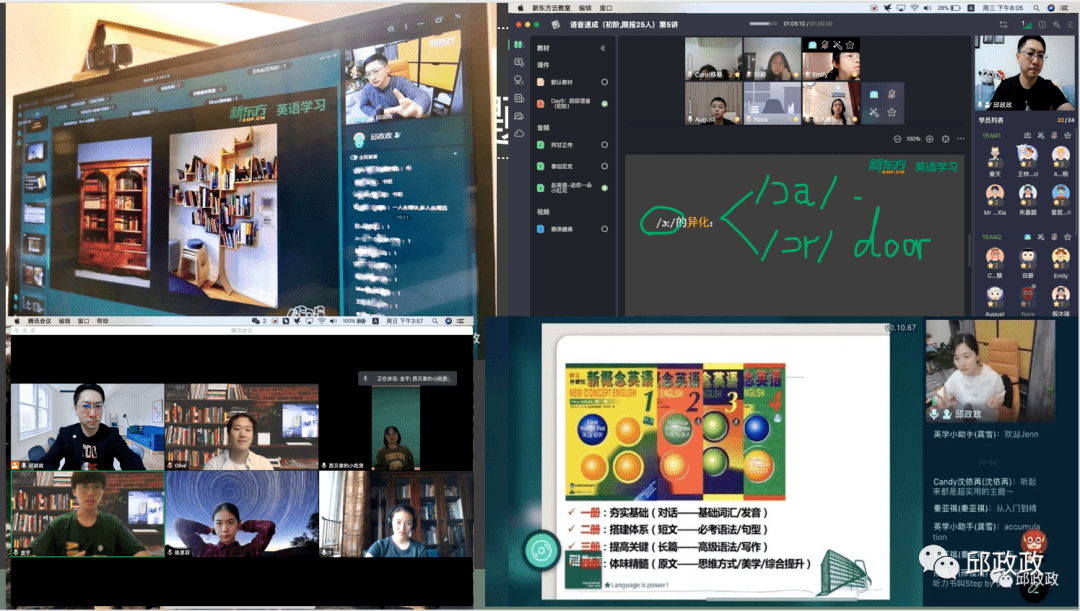Open the 泰坦尼克 audio file entry
The width and height of the screenshot is (1080, 611).
click(x=561, y=166)
